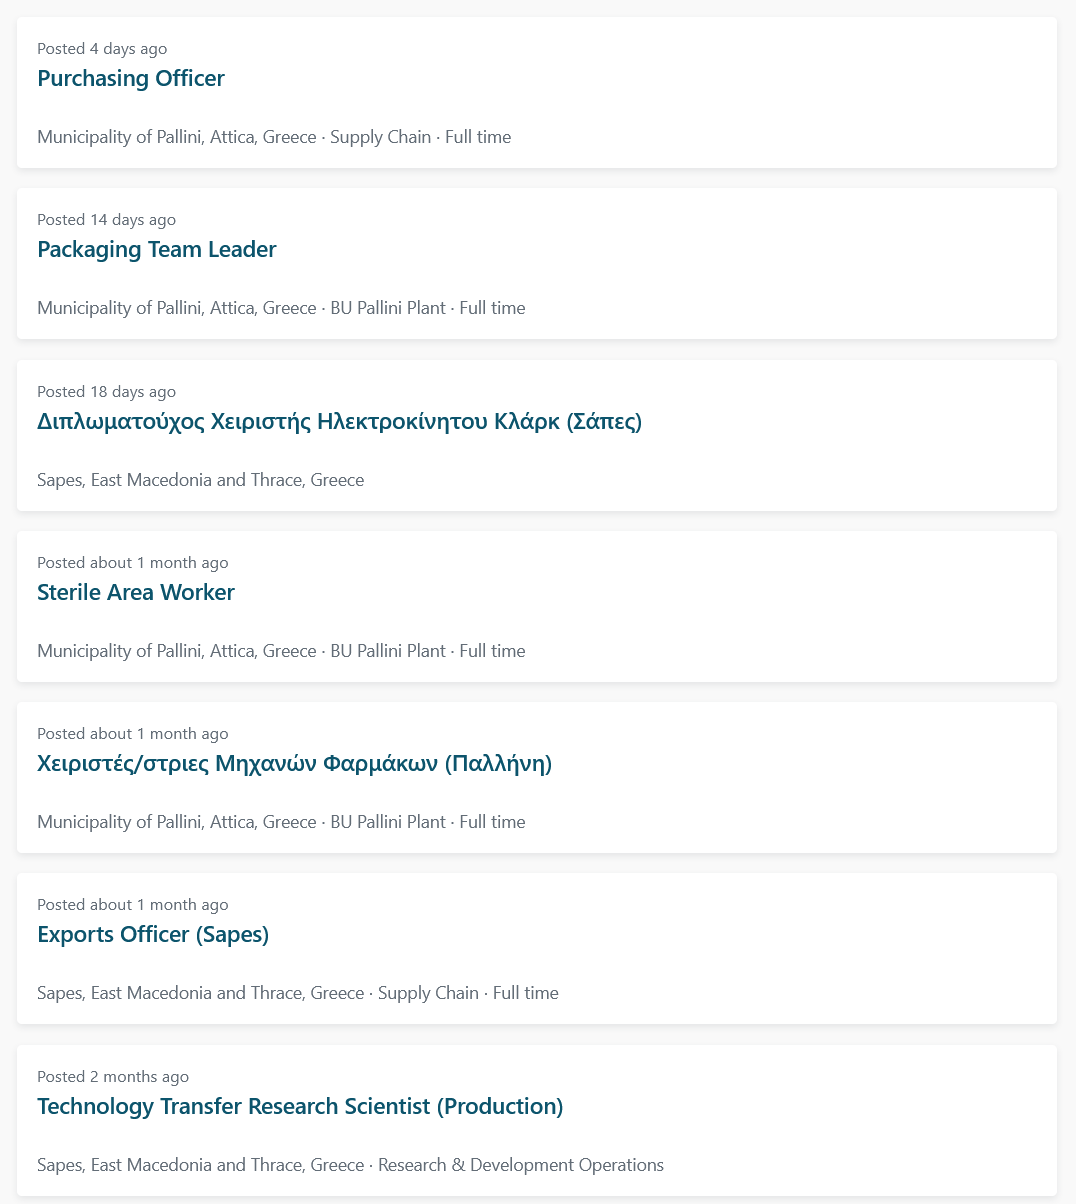1076x1204 pixels.
Task: Click the 'Posted 14 days ago' label
Action: [x=106, y=220]
